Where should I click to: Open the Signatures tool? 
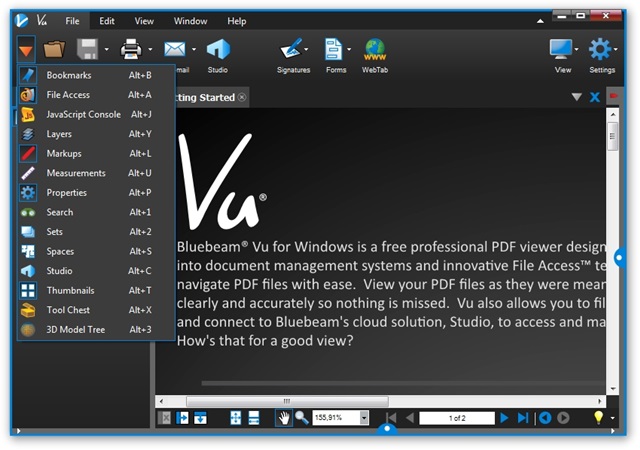coord(293,49)
